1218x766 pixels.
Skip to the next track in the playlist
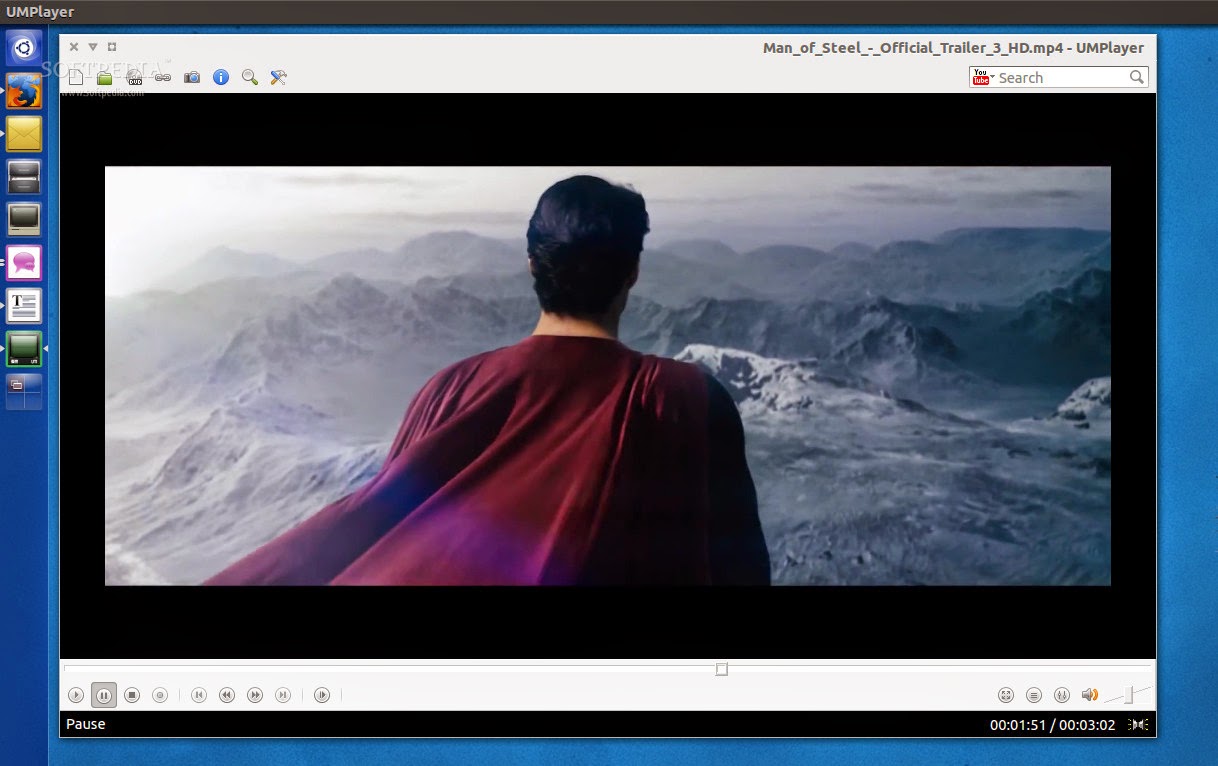283,695
